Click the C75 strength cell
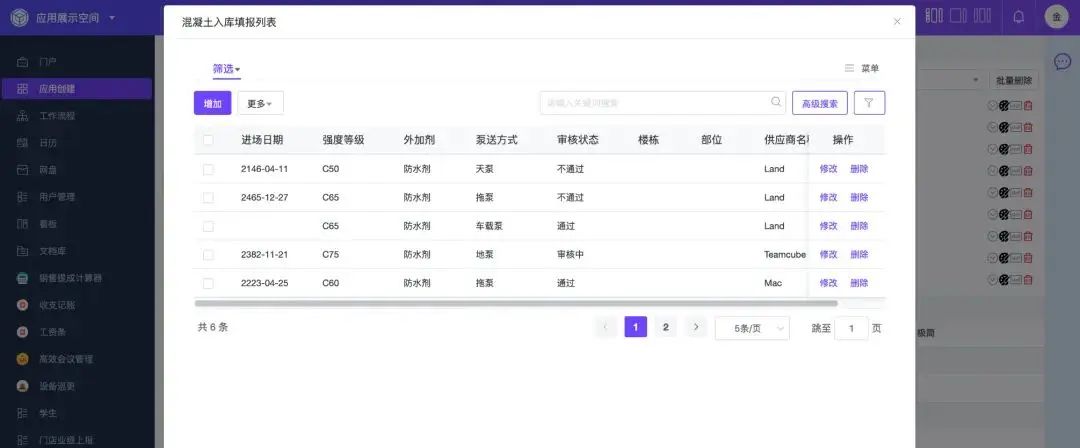This screenshot has height=448, width=1080. 331,254
